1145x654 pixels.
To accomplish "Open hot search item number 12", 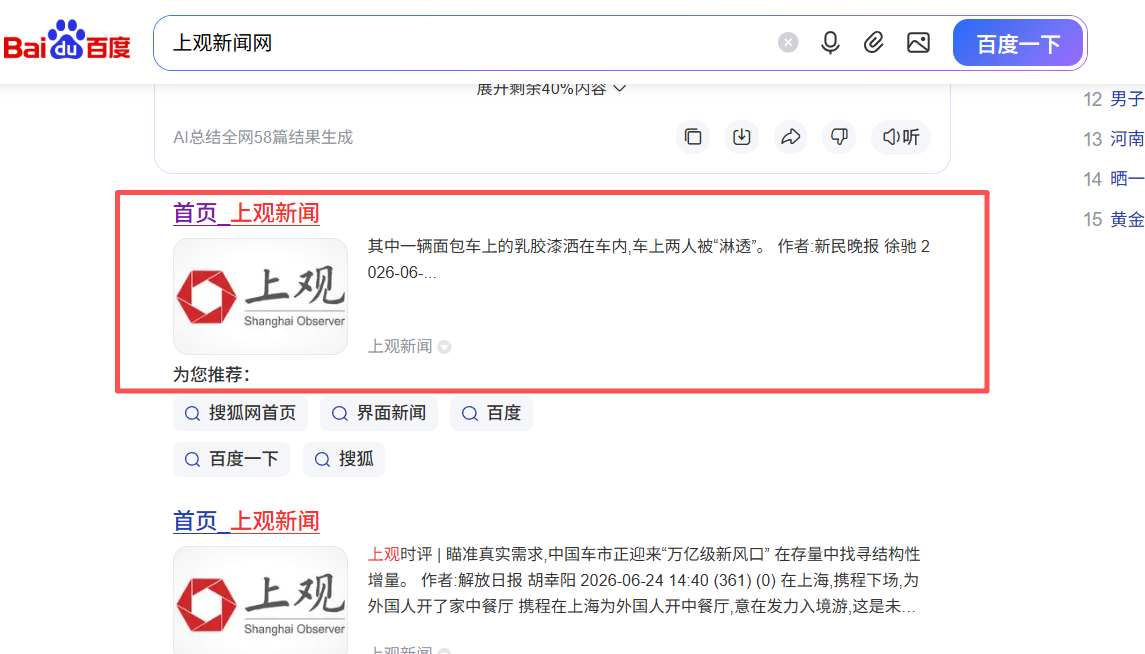I will point(1114,99).
